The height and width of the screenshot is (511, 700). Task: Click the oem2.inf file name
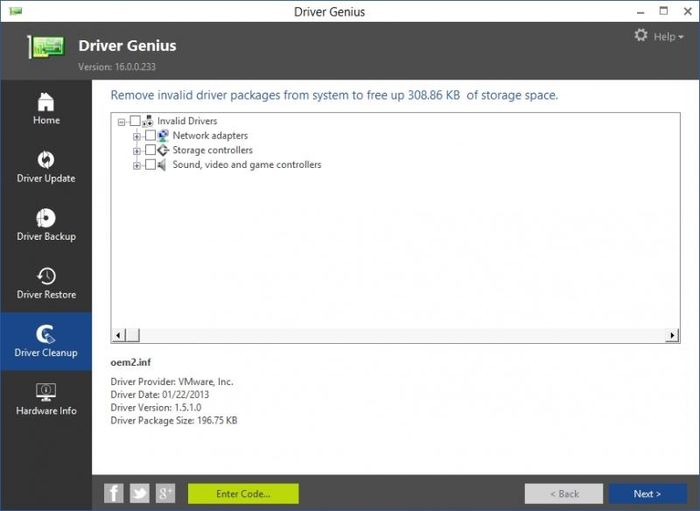[130, 362]
